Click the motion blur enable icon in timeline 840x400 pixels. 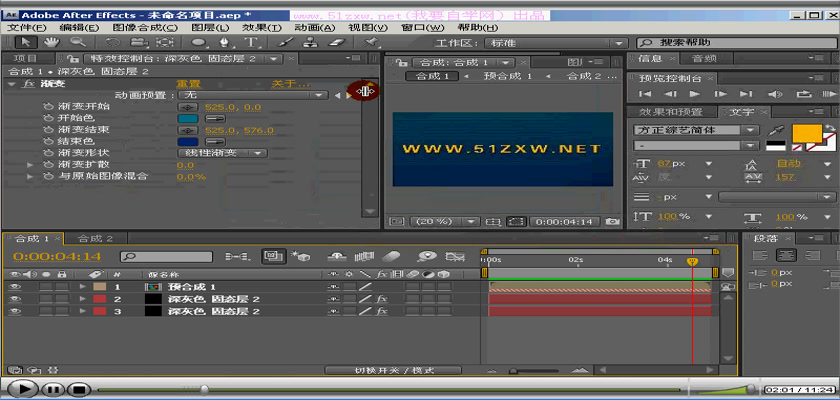click(x=394, y=256)
